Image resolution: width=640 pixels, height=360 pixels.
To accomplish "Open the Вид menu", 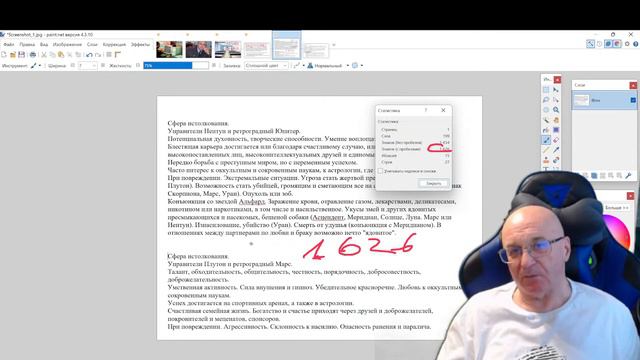I will [x=44, y=44].
